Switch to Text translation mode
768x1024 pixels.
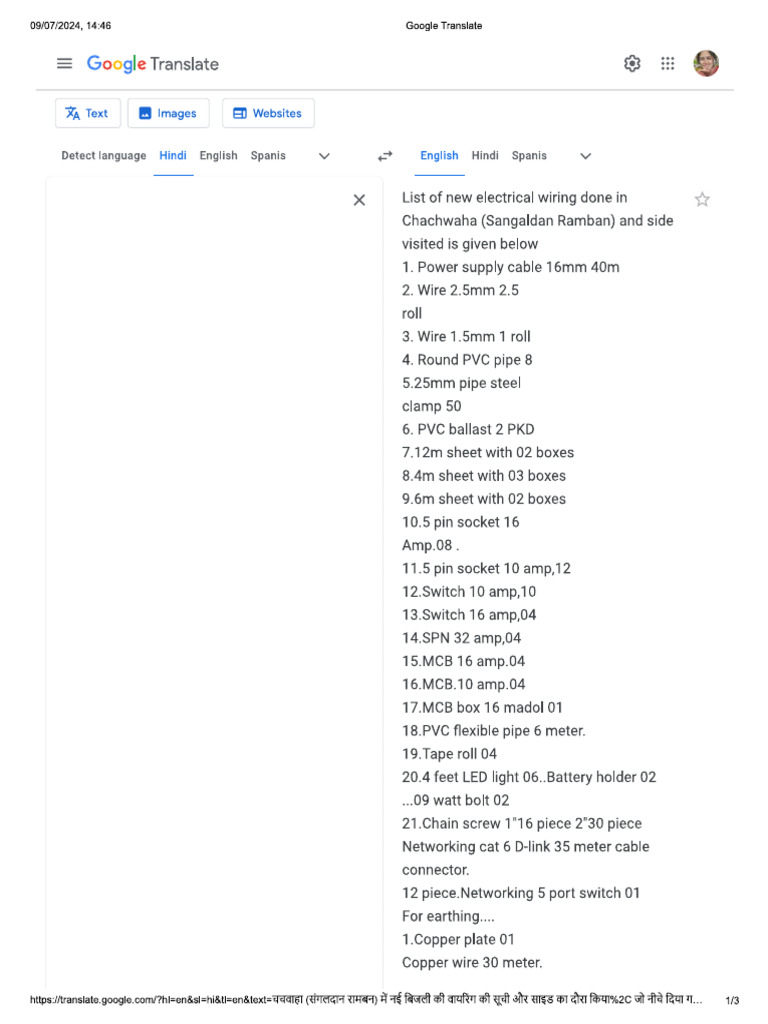tap(87, 113)
